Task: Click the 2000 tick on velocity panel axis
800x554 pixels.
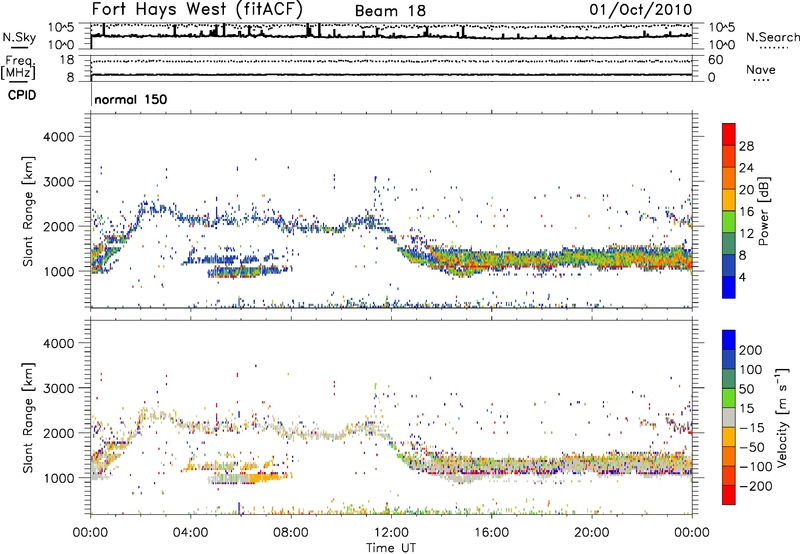Action: click(58, 433)
